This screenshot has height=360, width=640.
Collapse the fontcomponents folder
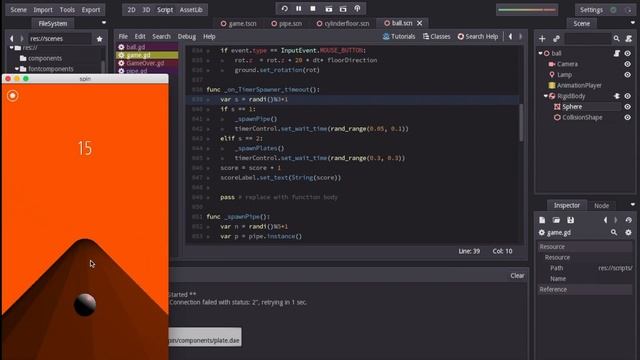tap(17, 69)
